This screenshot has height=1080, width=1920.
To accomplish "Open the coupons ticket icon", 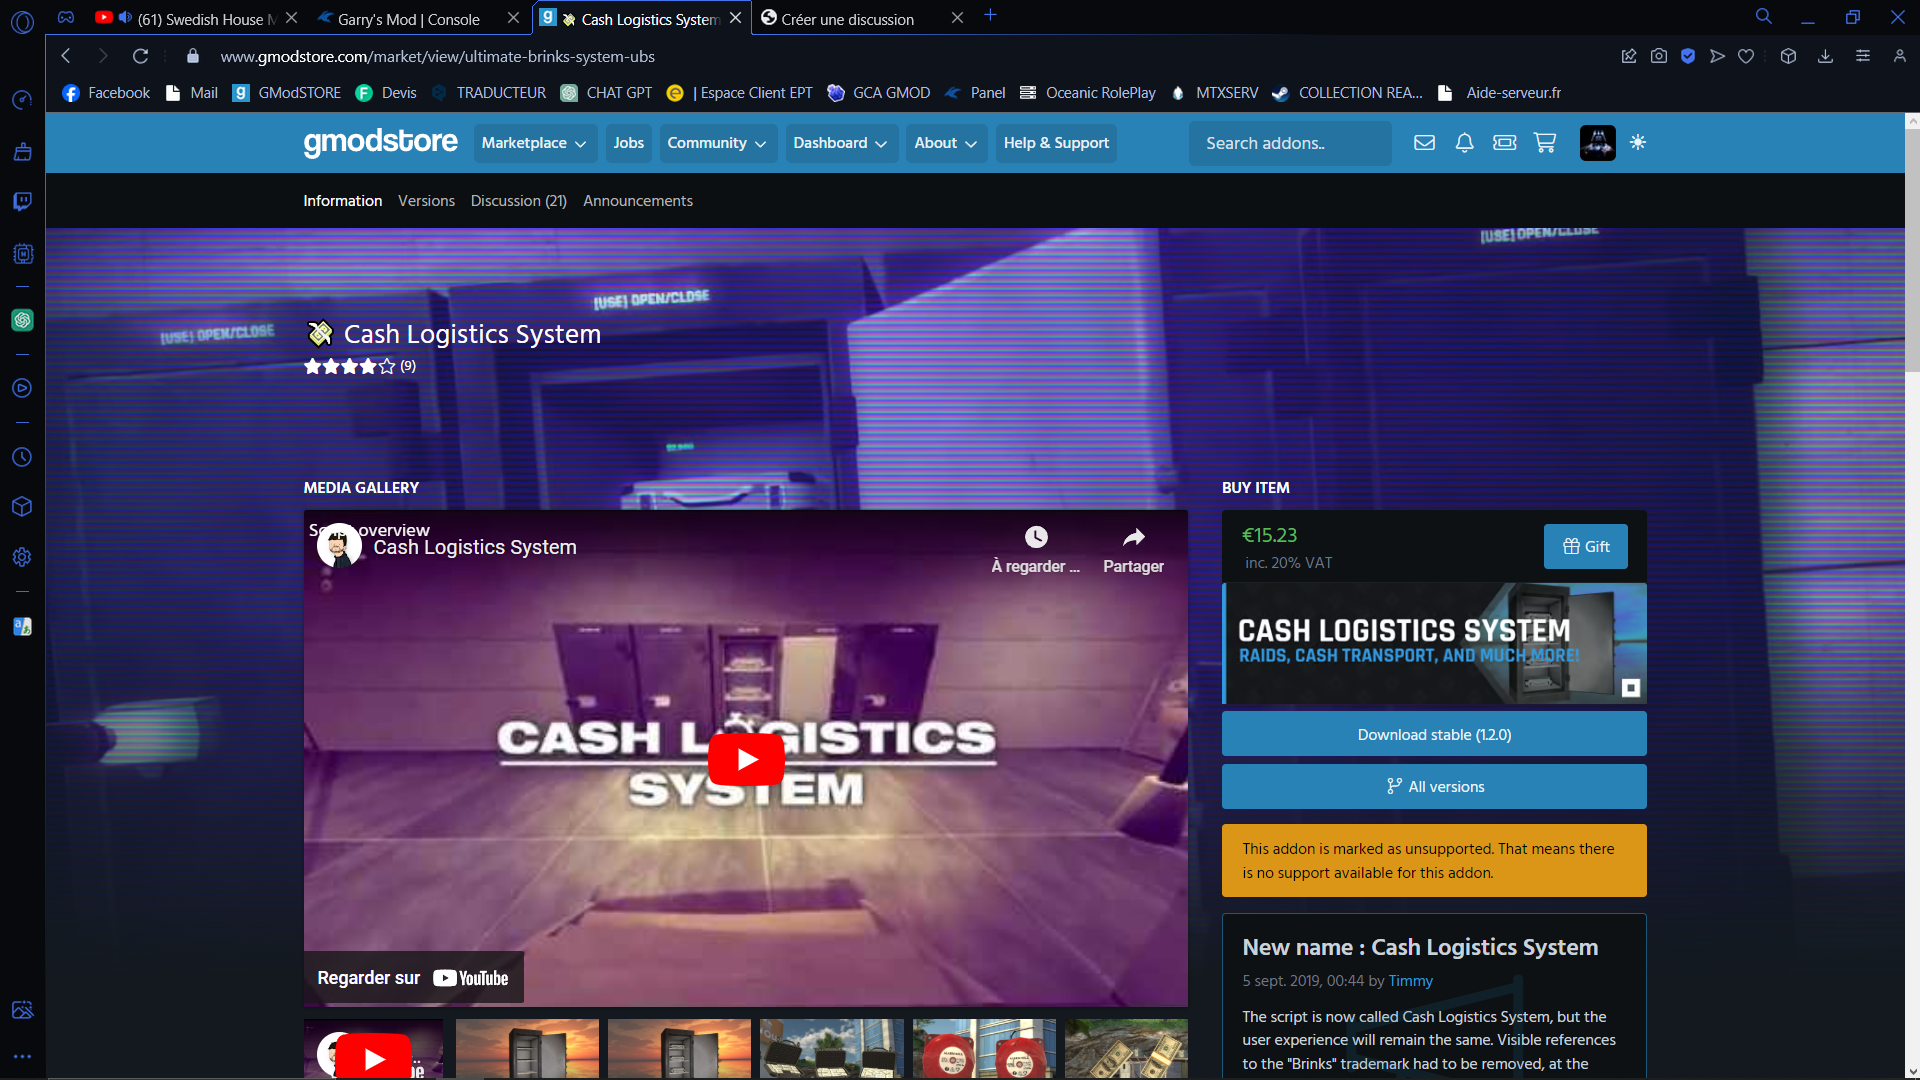I will pyautogui.click(x=1504, y=143).
